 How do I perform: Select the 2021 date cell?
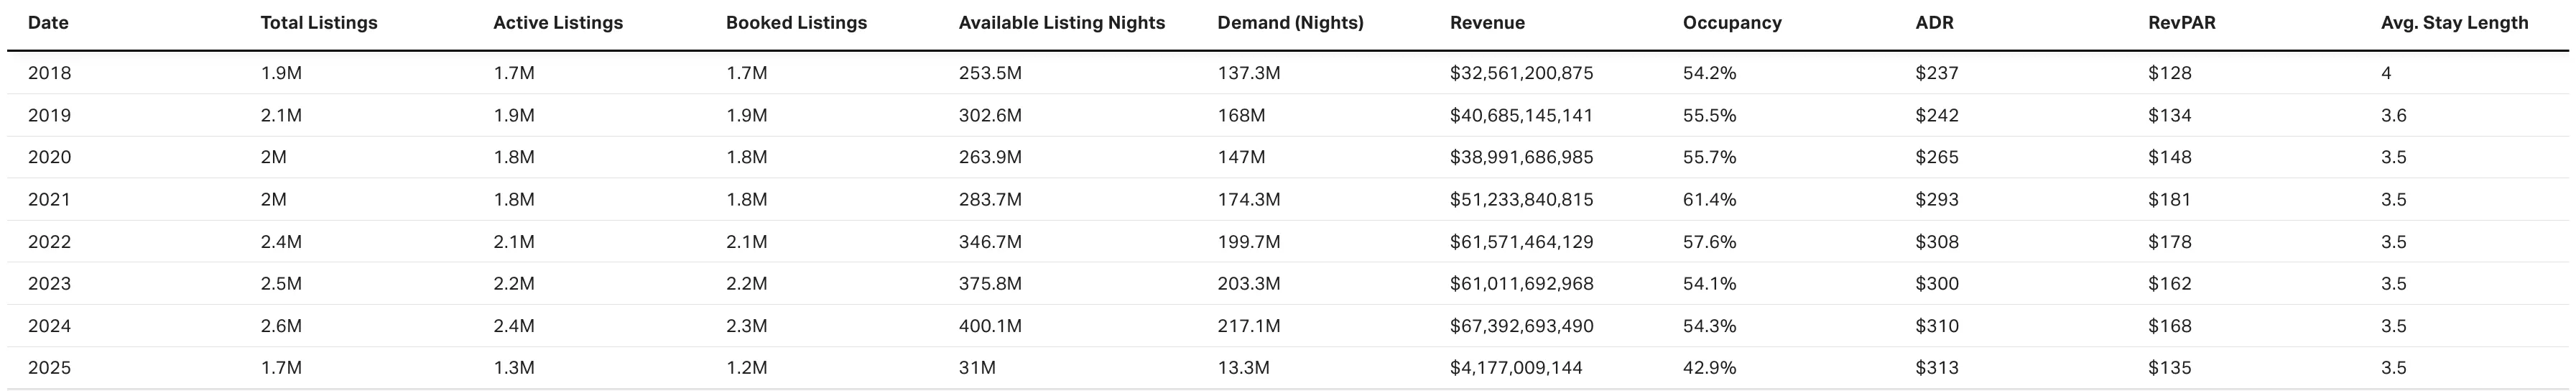[x=49, y=200]
